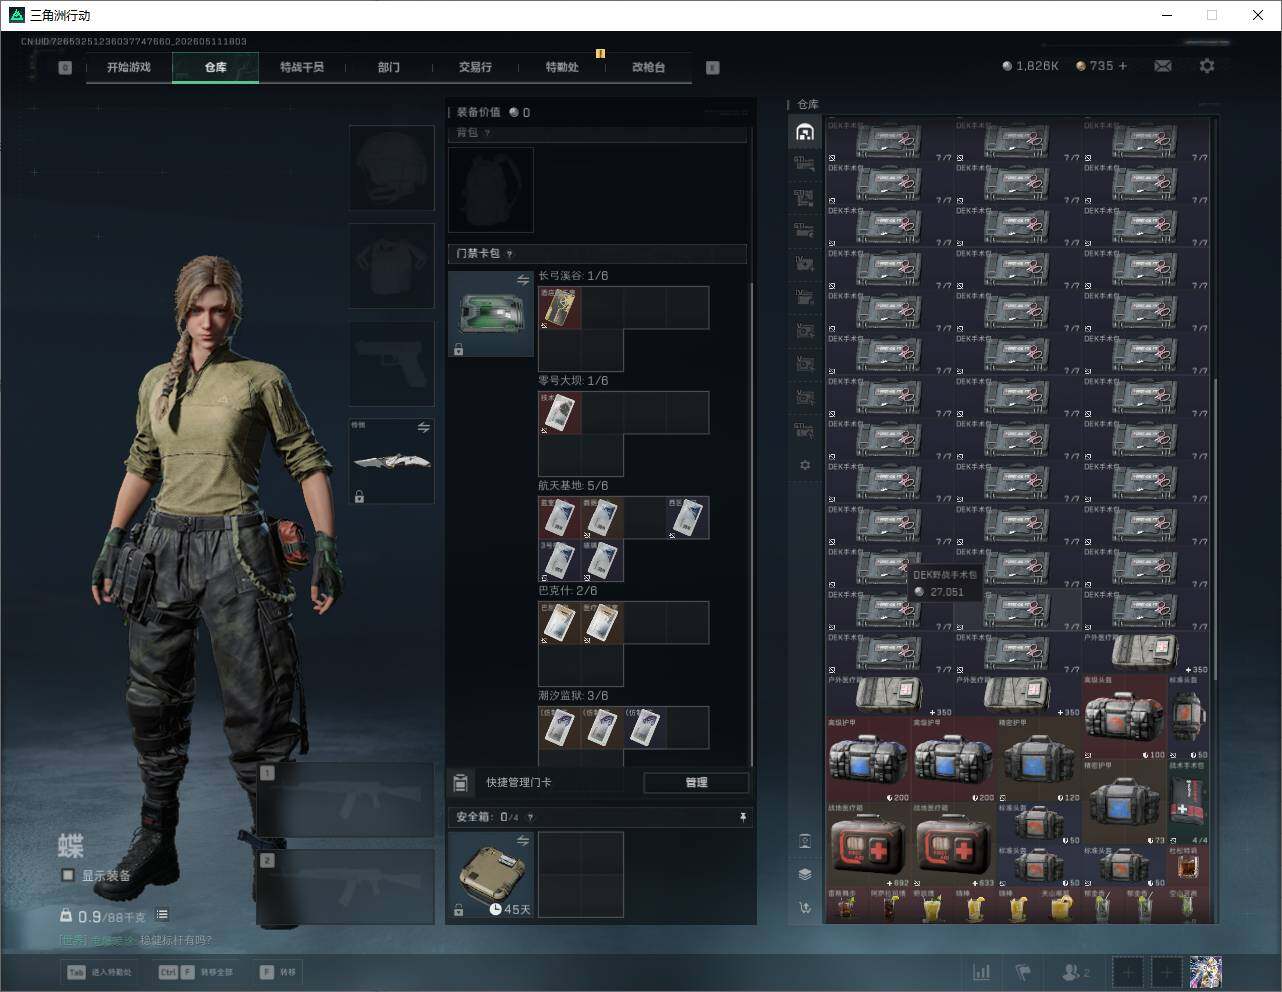Swap the melee weapon arrows
The height and width of the screenshot is (992, 1282).
coord(424,427)
